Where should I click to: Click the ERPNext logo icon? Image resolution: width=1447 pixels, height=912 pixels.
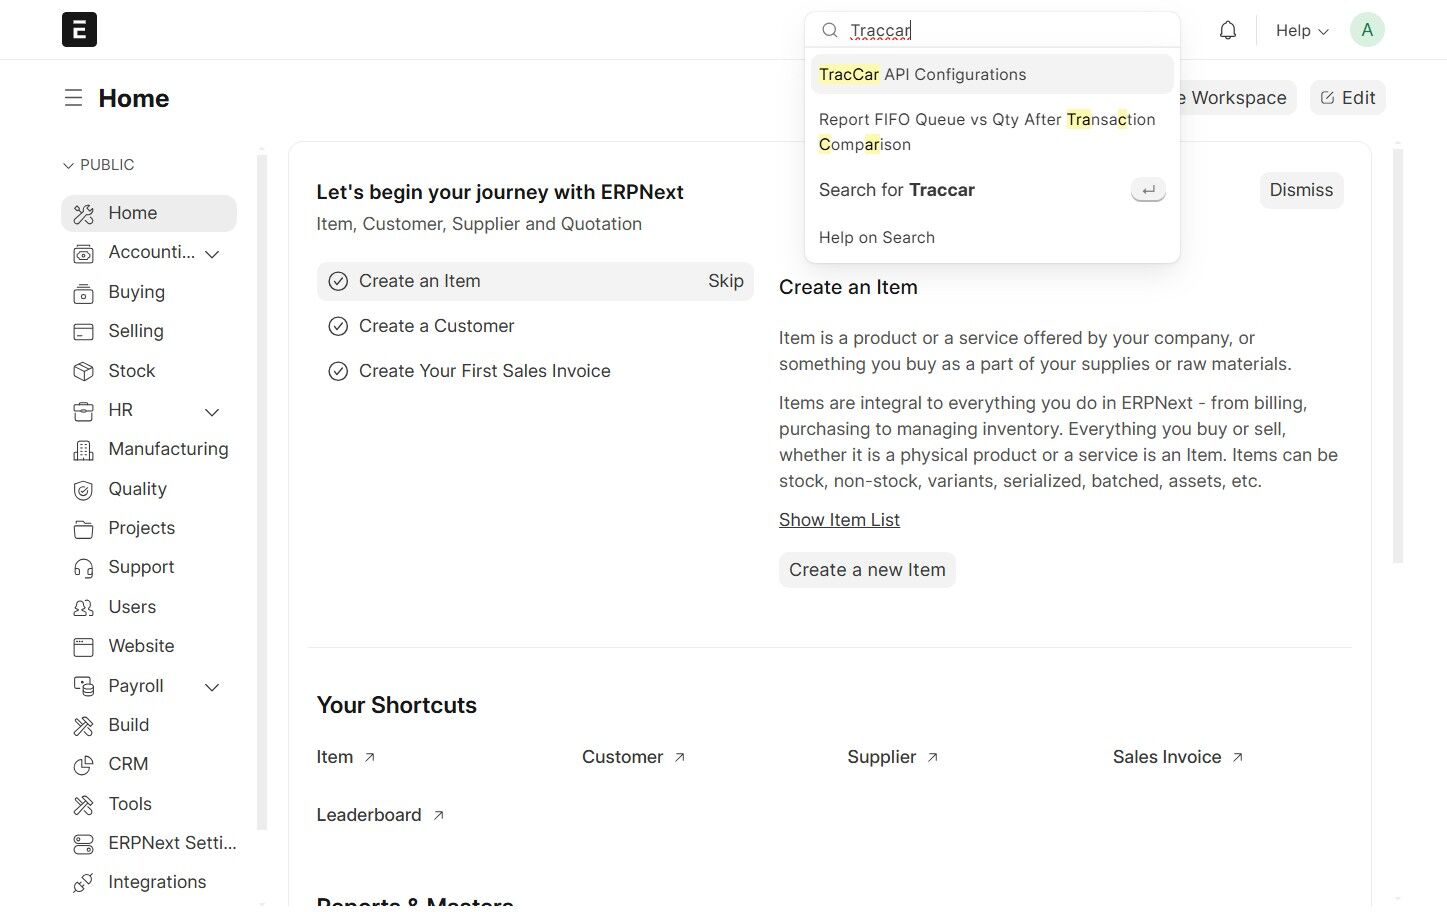pos(79,30)
